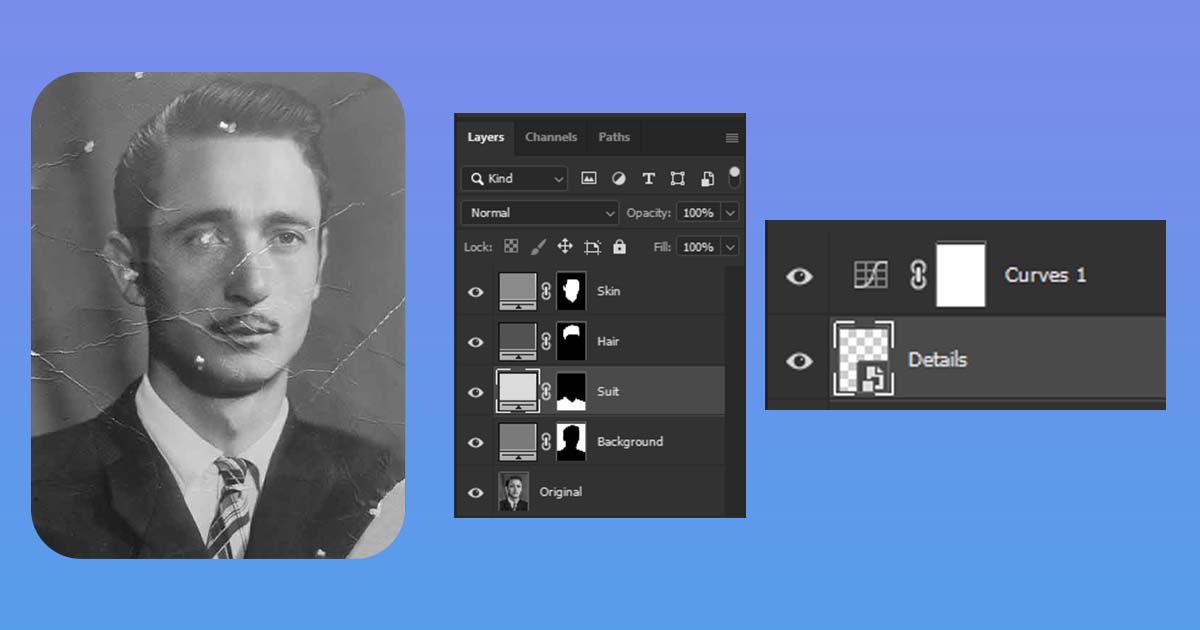Screen dimensions: 1200x630
Task: Toggle visibility of the Hair layer
Action: click(x=476, y=341)
